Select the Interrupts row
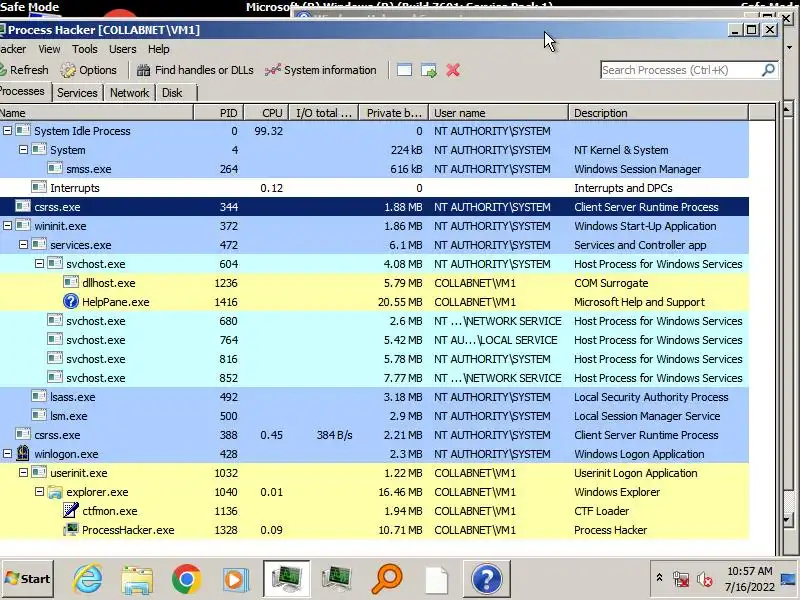The width and height of the screenshot is (800, 600). (x=374, y=188)
